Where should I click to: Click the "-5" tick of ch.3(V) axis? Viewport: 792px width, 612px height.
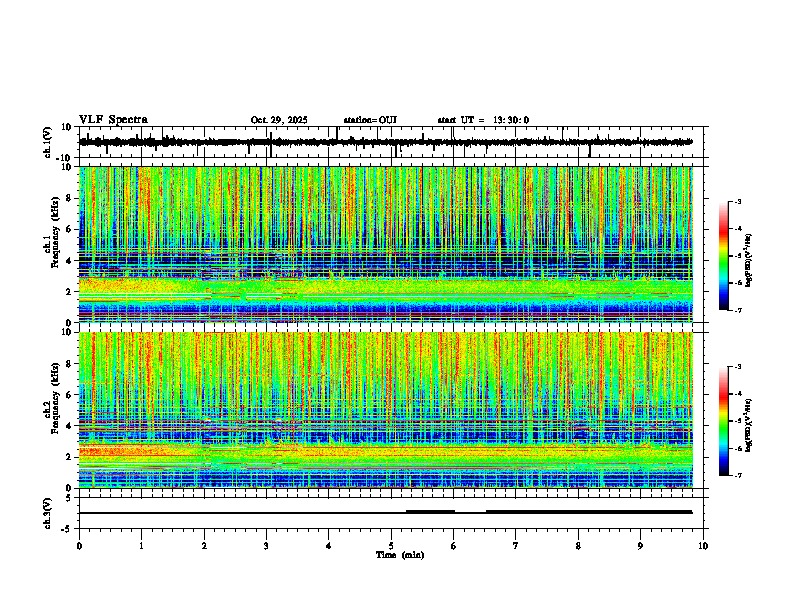68,529
